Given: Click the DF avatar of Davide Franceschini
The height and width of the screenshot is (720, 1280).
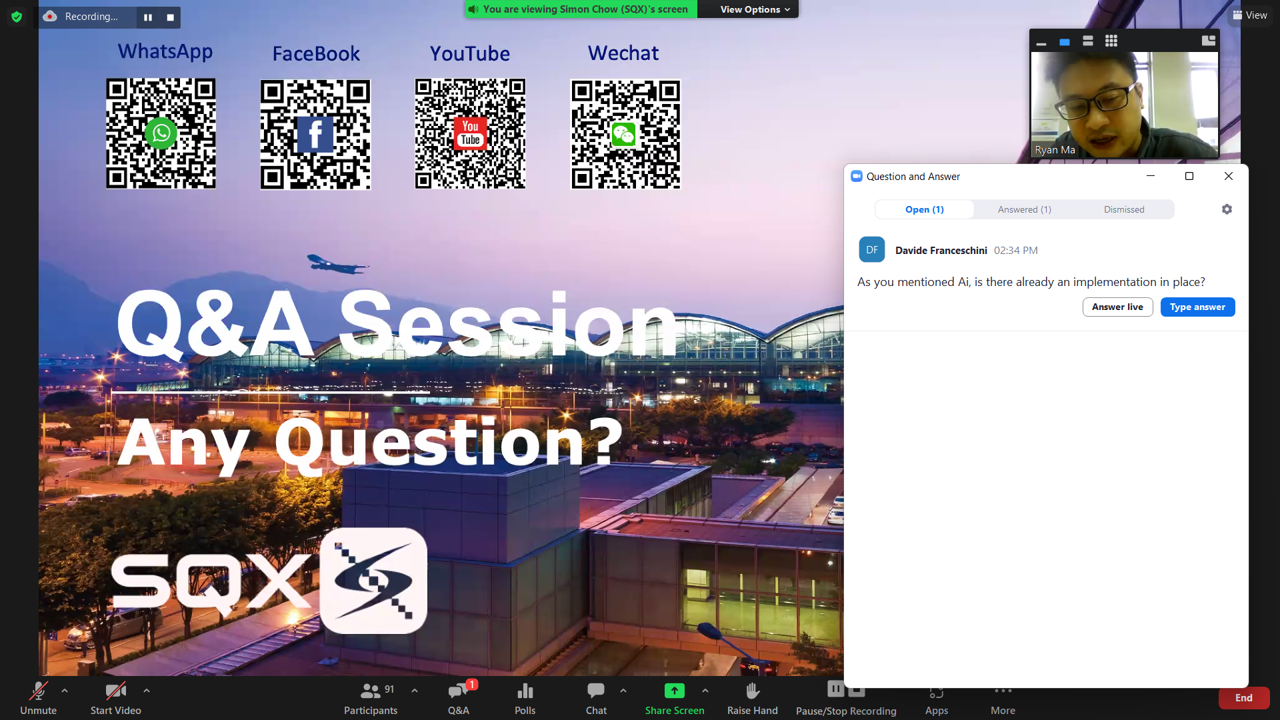Looking at the screenshot, I should coord(872,250).
